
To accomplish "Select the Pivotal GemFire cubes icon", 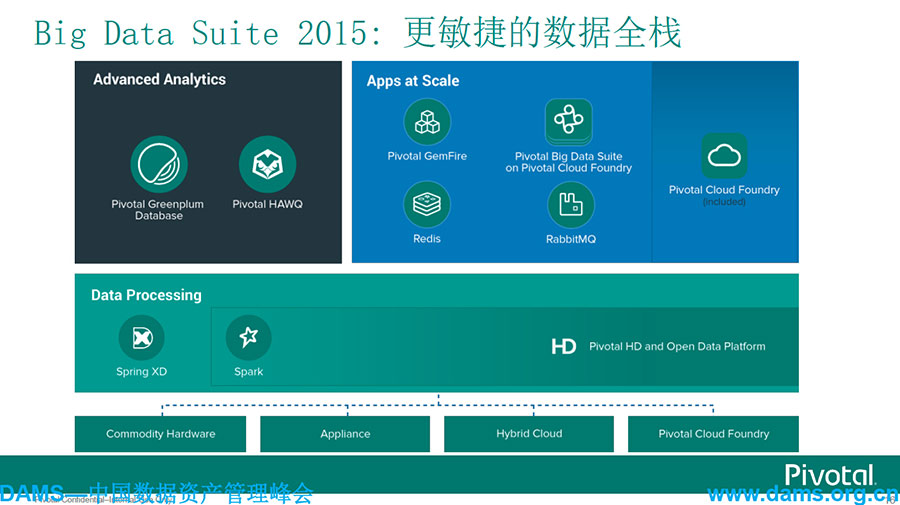I will point(427,122).
